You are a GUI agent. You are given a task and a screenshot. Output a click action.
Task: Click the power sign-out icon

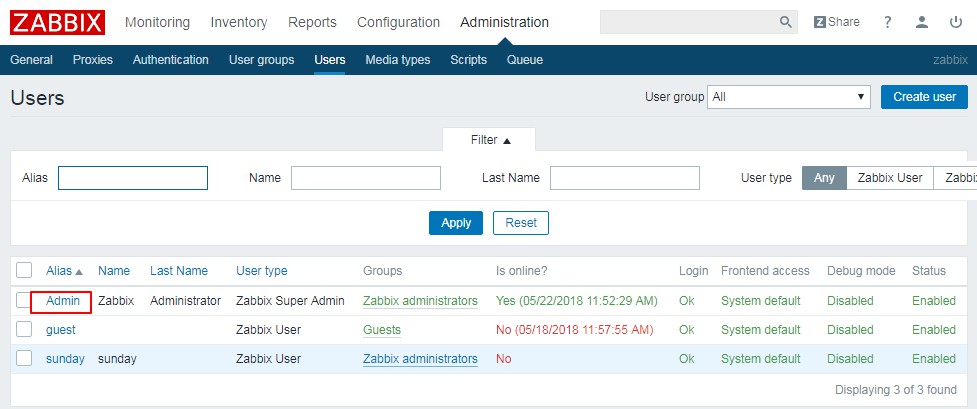pos(956,22)
